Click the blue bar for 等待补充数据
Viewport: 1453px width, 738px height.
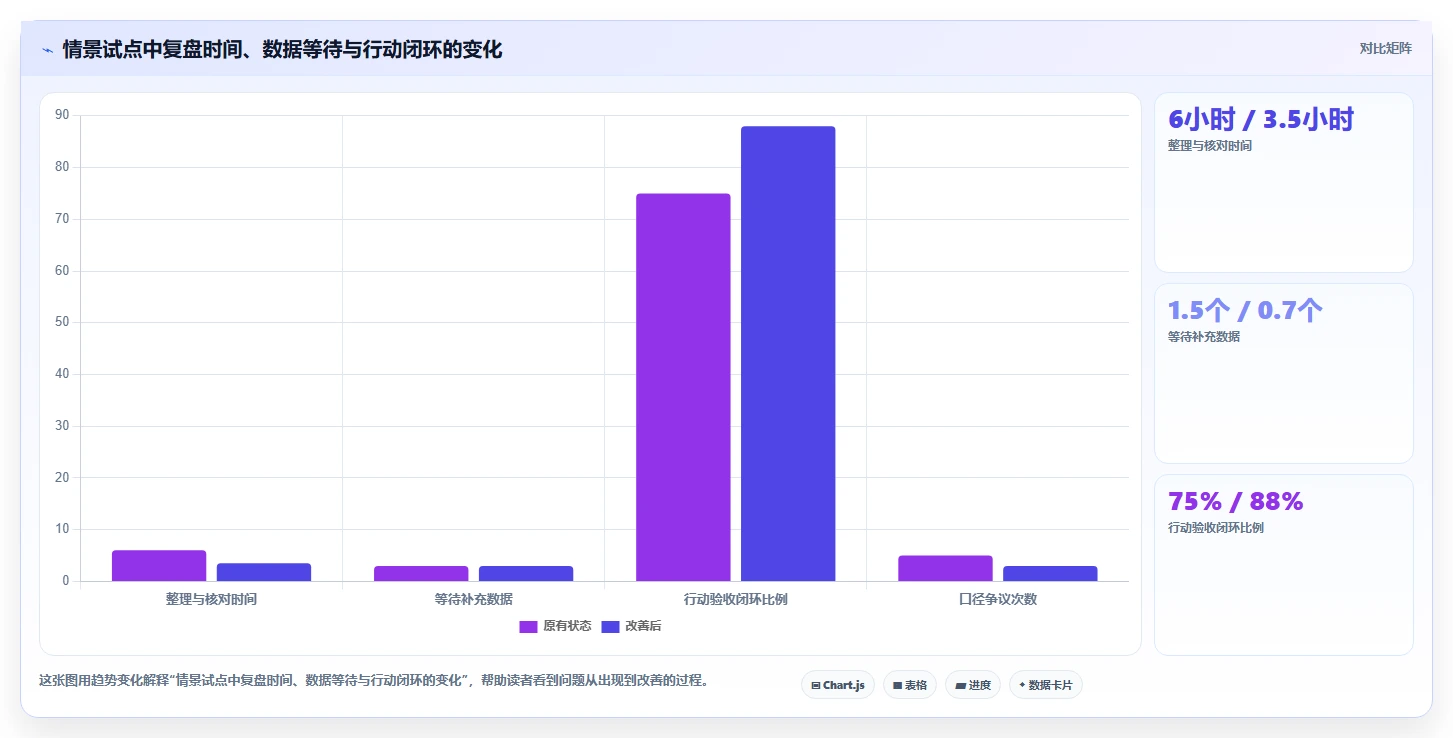tap(526, 574)
